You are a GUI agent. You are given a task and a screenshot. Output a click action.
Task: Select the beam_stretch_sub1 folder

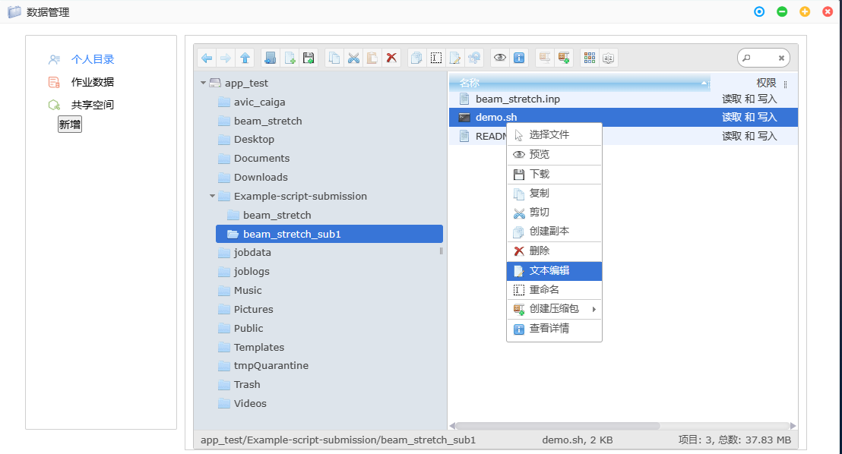click(329, 234)
